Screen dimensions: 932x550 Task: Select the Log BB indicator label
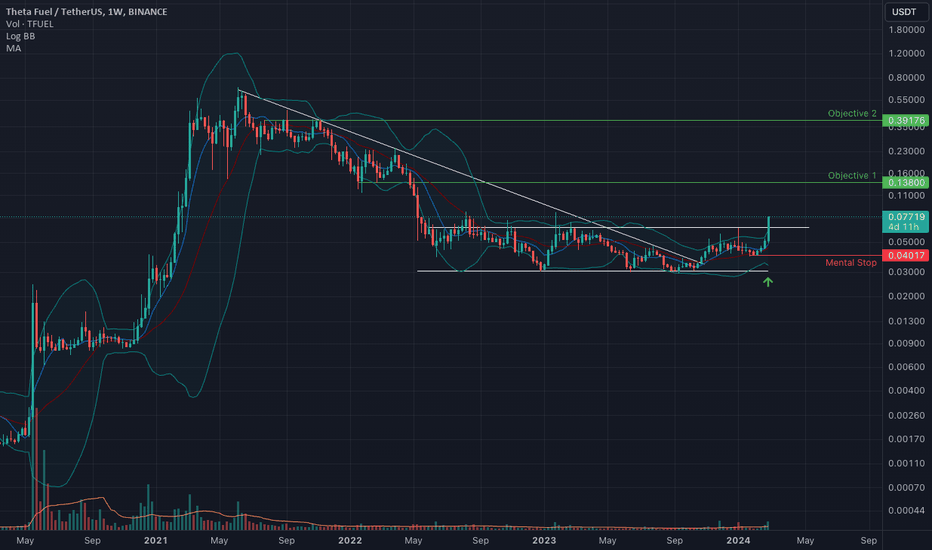click(x=21, y=36)
